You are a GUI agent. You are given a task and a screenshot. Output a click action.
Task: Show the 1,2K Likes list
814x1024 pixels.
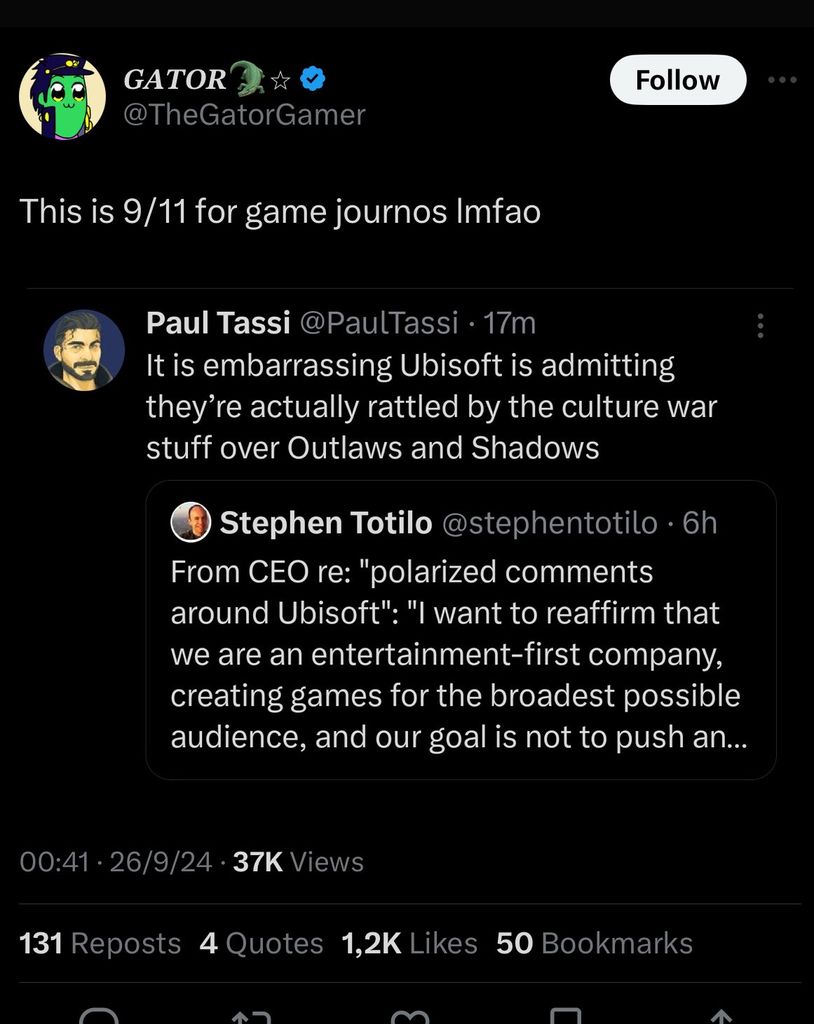(409, 943)
